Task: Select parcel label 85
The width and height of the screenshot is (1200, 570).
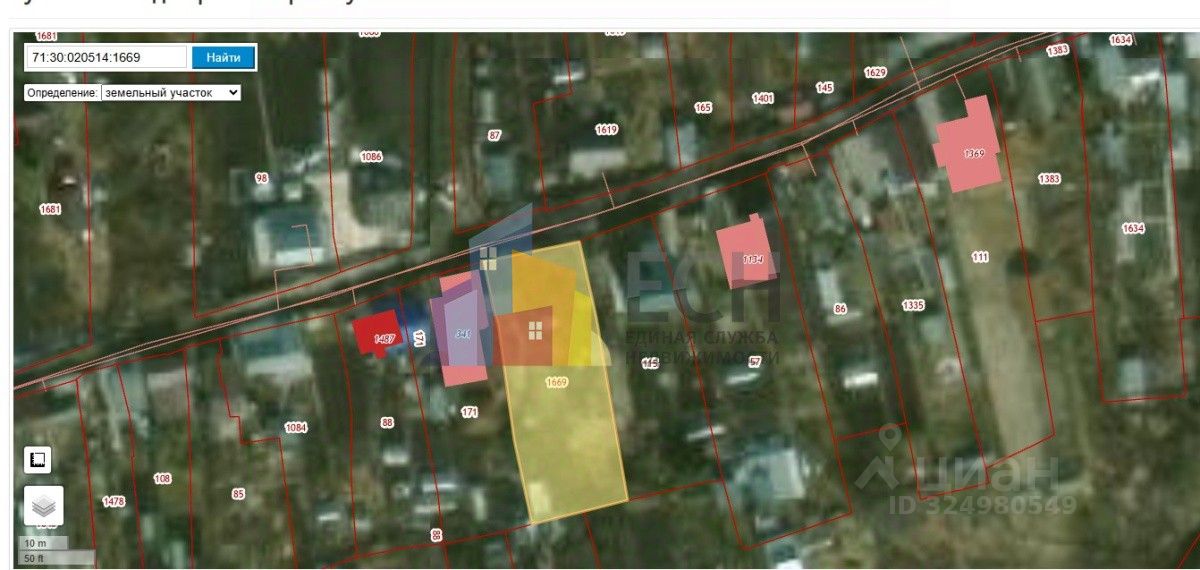Action: coord(238,493)
